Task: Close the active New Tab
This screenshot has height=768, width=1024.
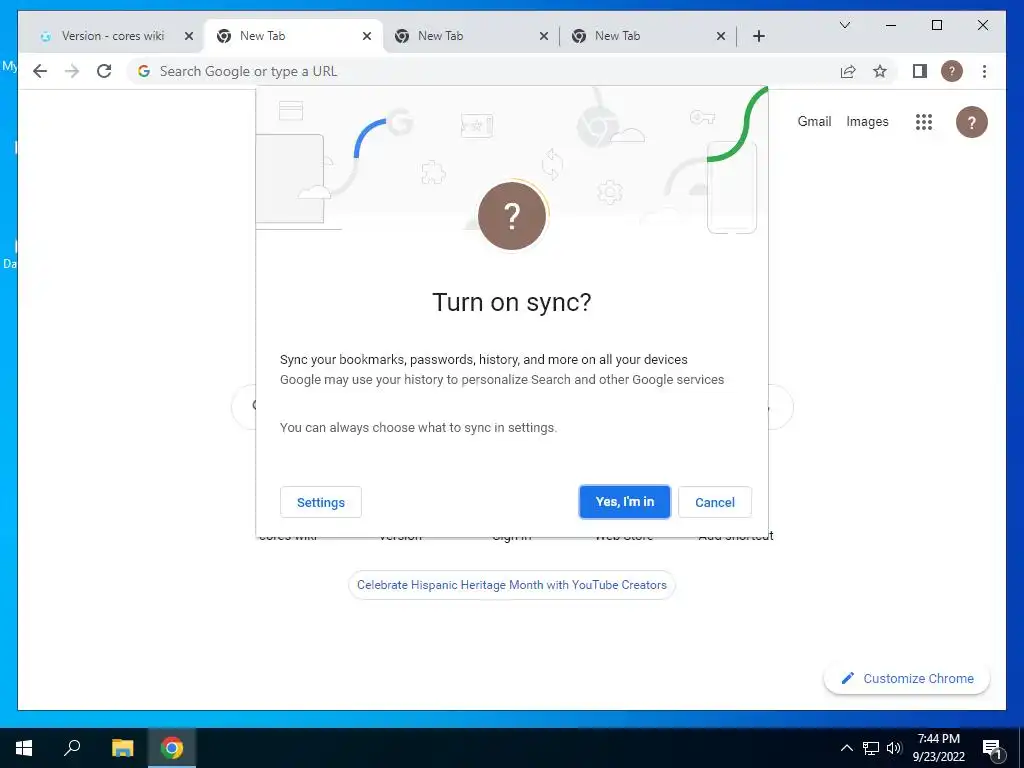Action: click(367, 36)
